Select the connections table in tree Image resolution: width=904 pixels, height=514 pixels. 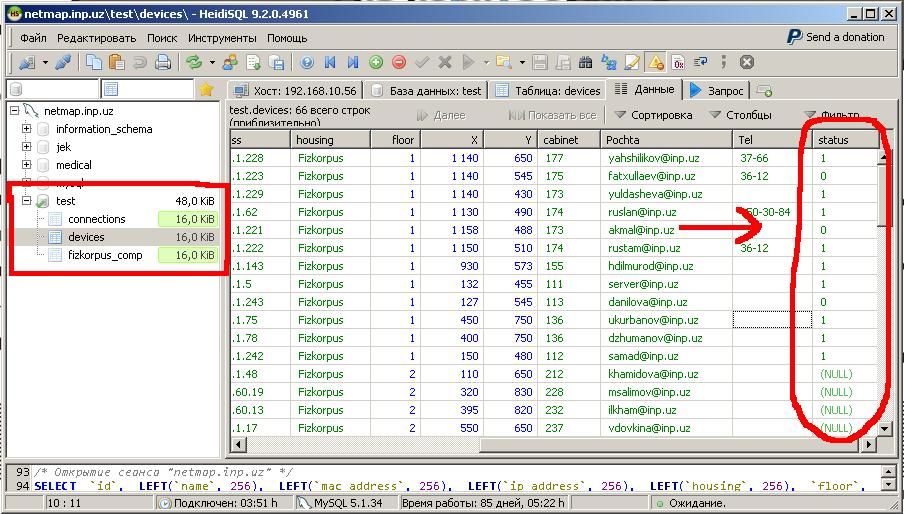[x=96, y=219]
